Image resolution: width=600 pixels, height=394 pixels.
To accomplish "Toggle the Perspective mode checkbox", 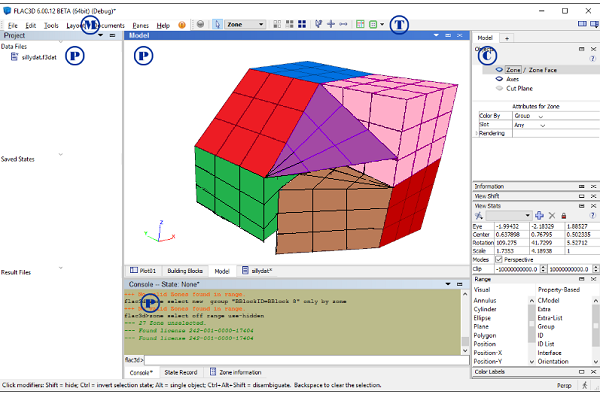I will click(499, 260).
